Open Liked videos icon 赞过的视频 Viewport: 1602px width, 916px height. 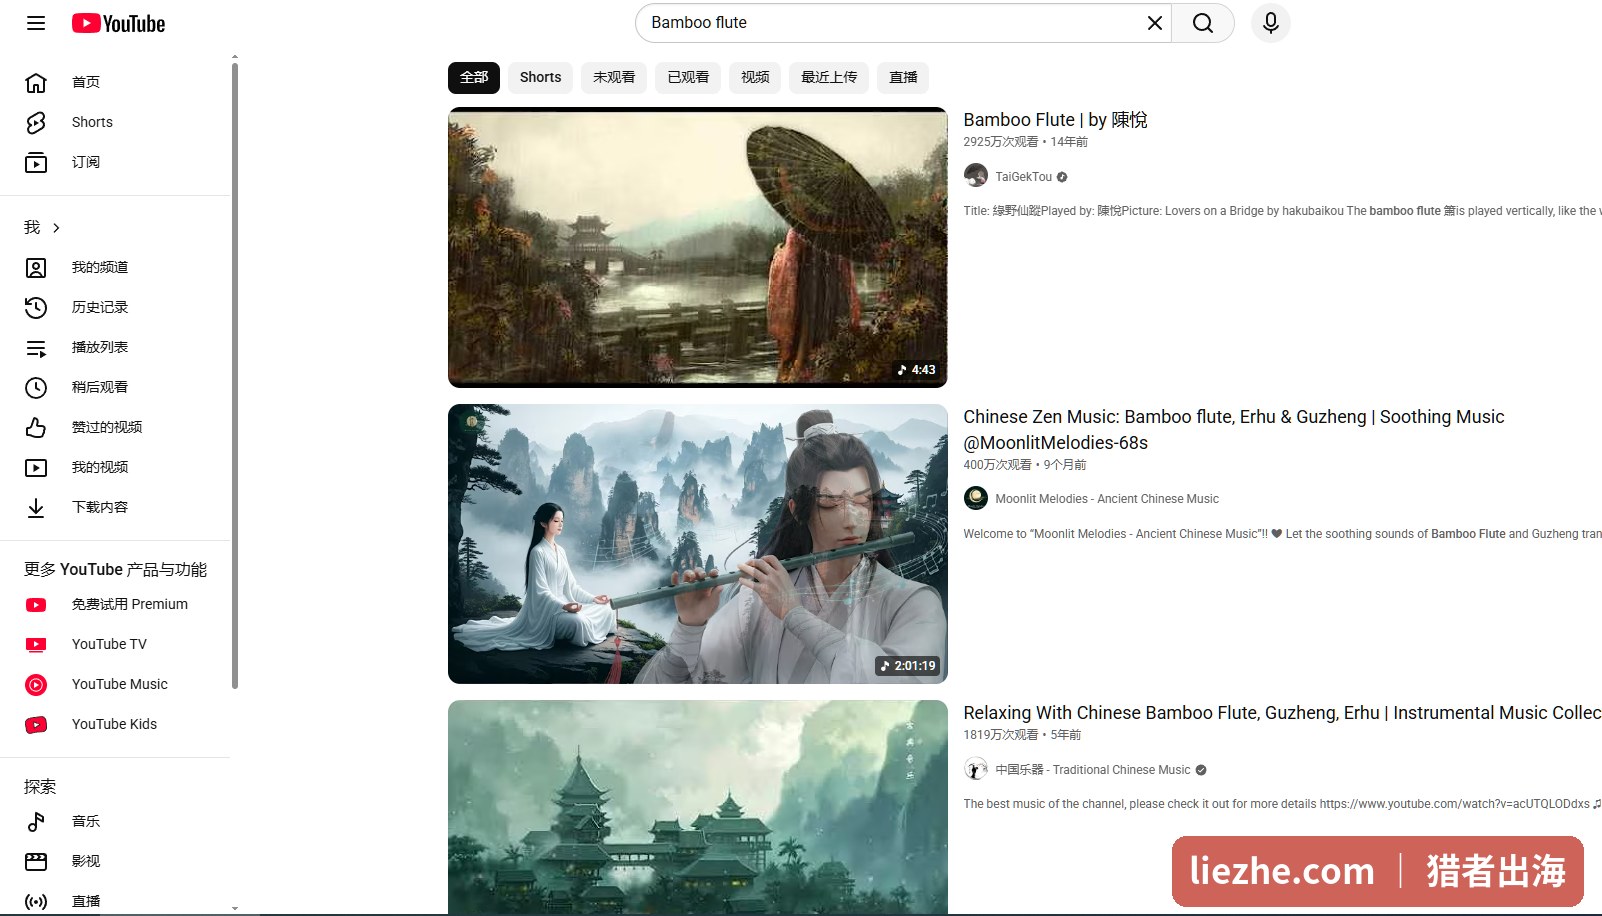point(36,427)
